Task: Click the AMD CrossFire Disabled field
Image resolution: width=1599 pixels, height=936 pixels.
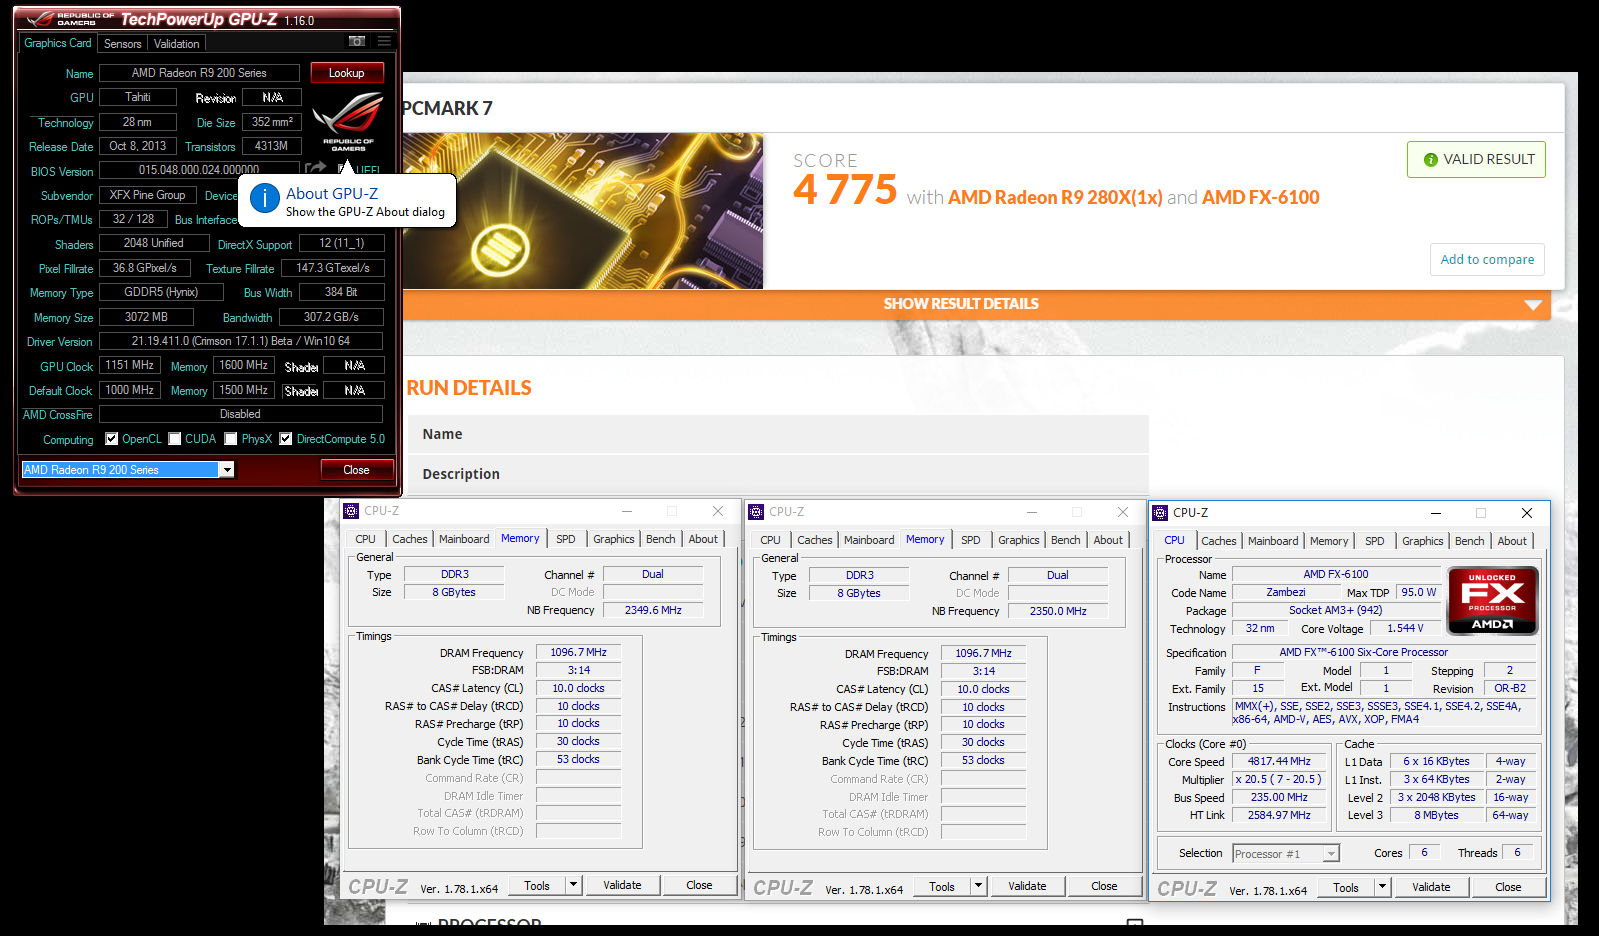Action: [241, 414]
